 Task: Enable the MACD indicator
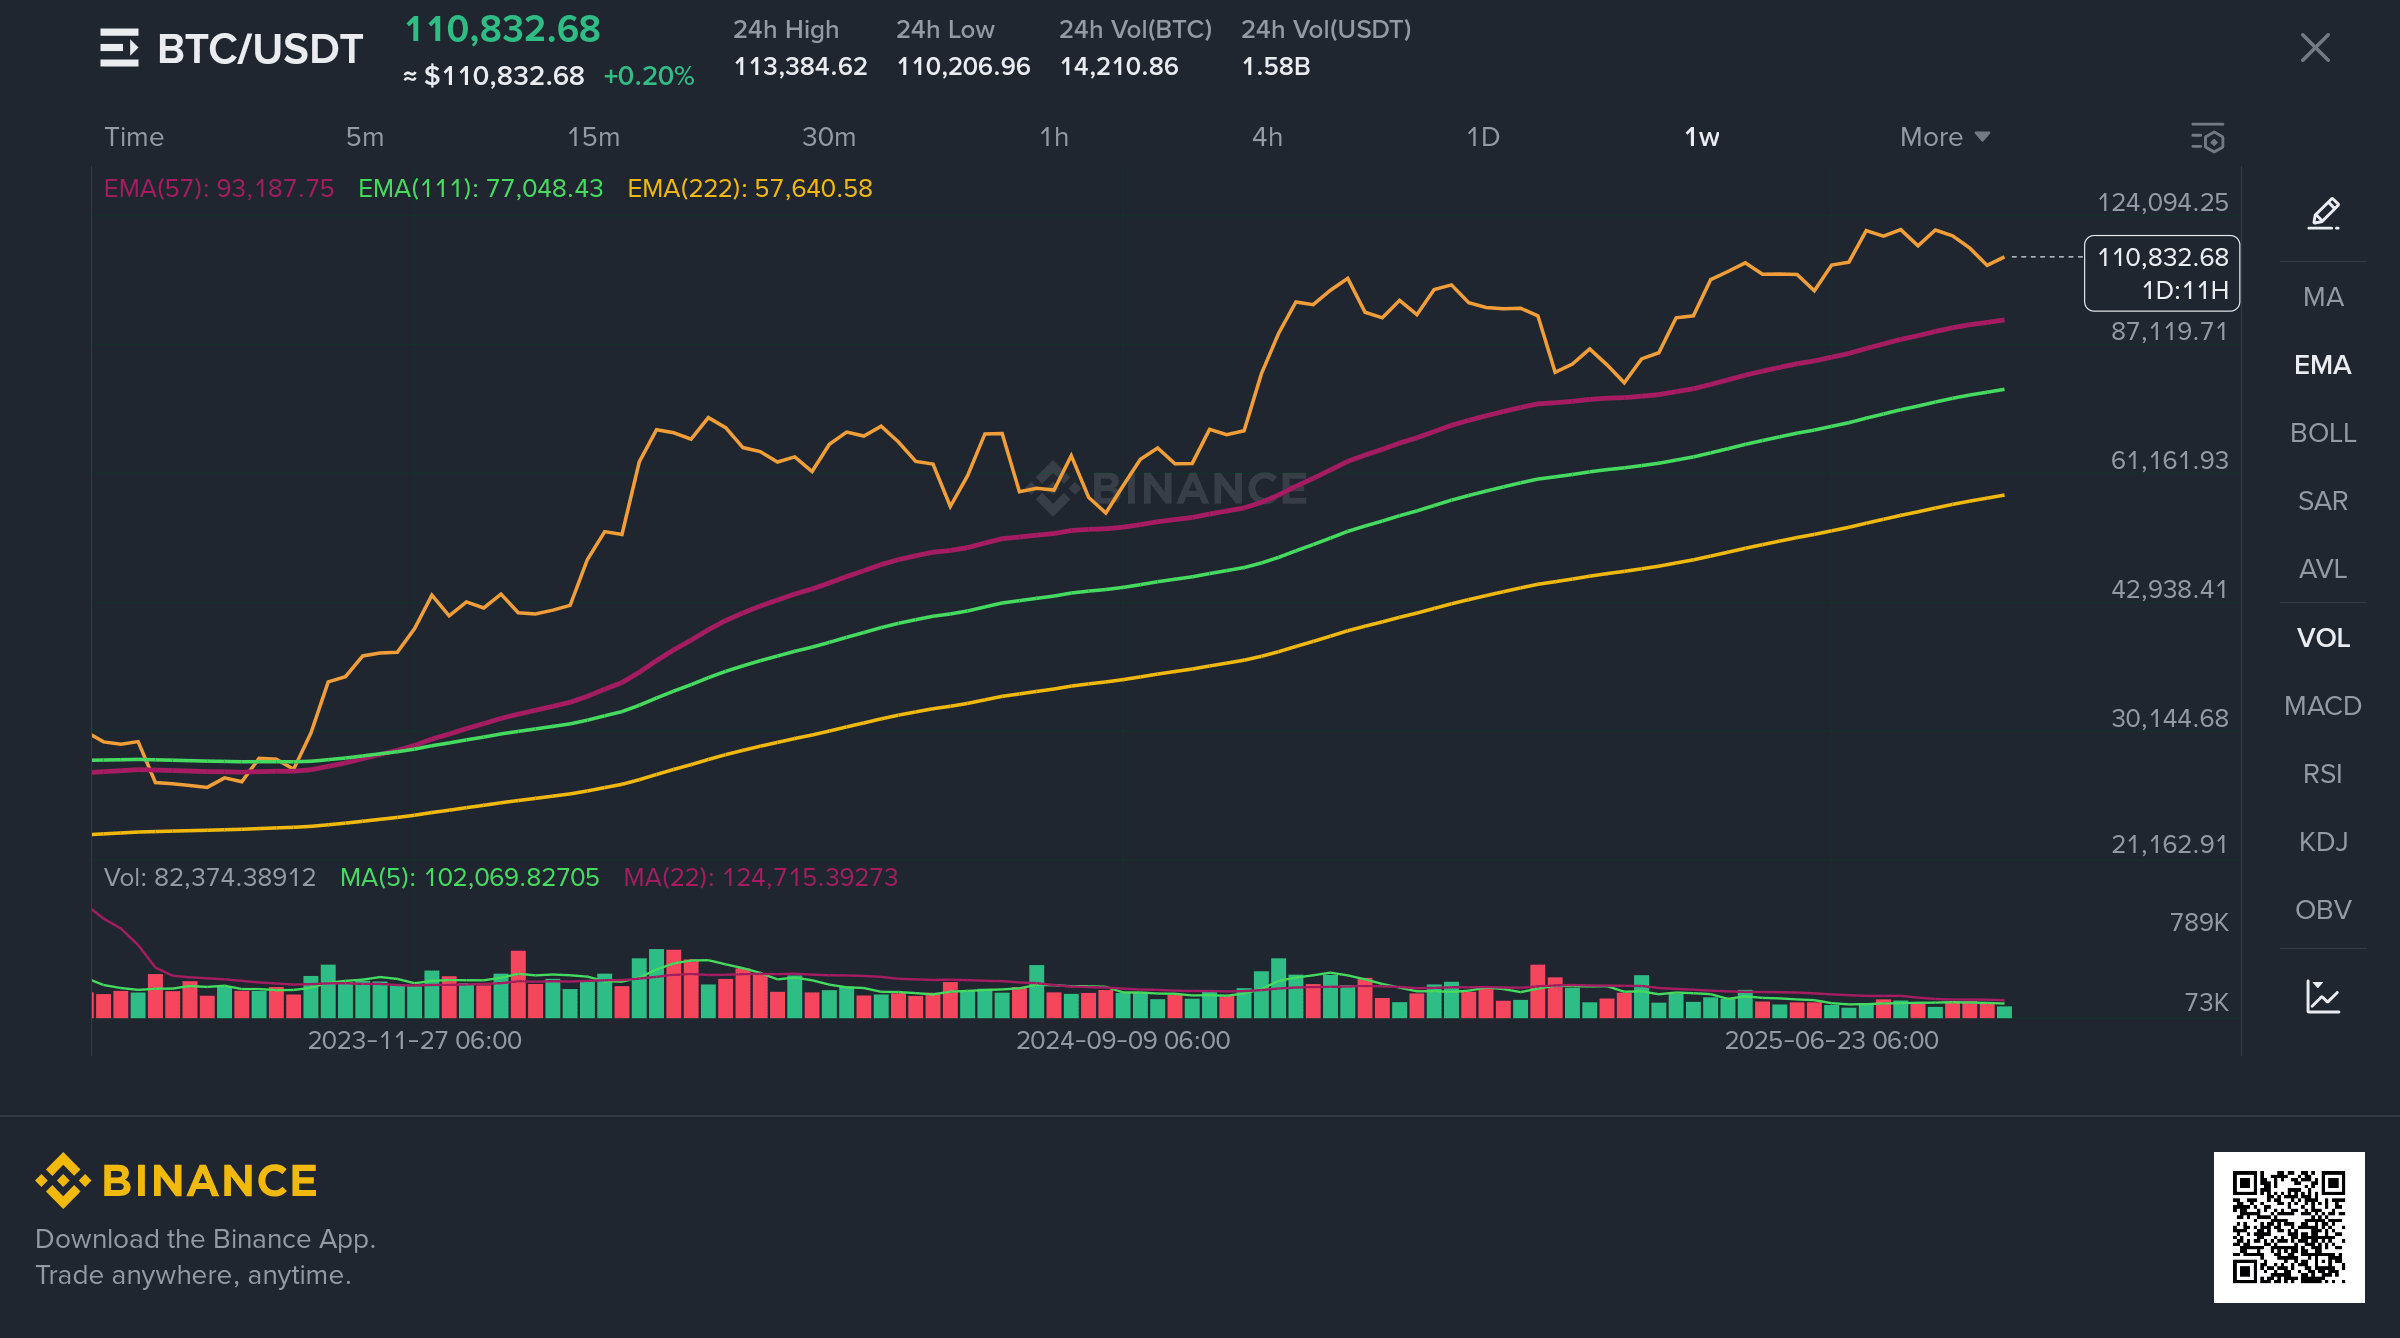pos(2323,706)
